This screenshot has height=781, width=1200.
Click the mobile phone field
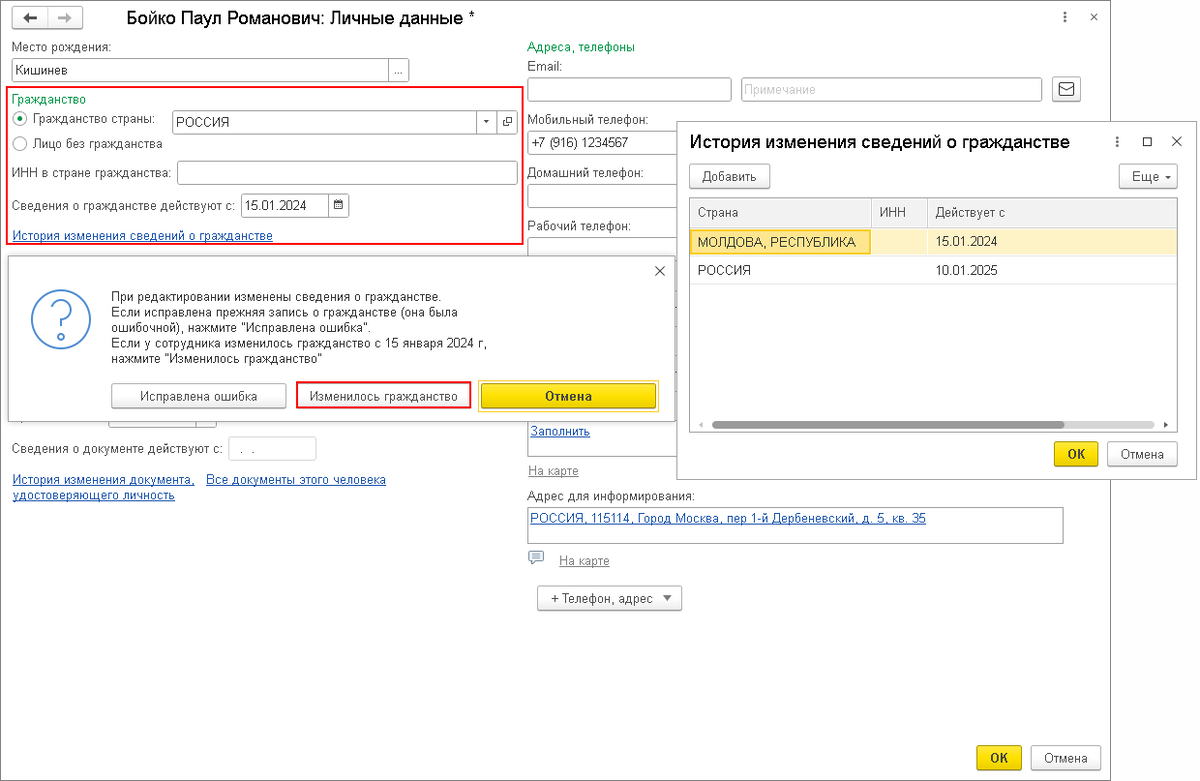coord(602,142)
